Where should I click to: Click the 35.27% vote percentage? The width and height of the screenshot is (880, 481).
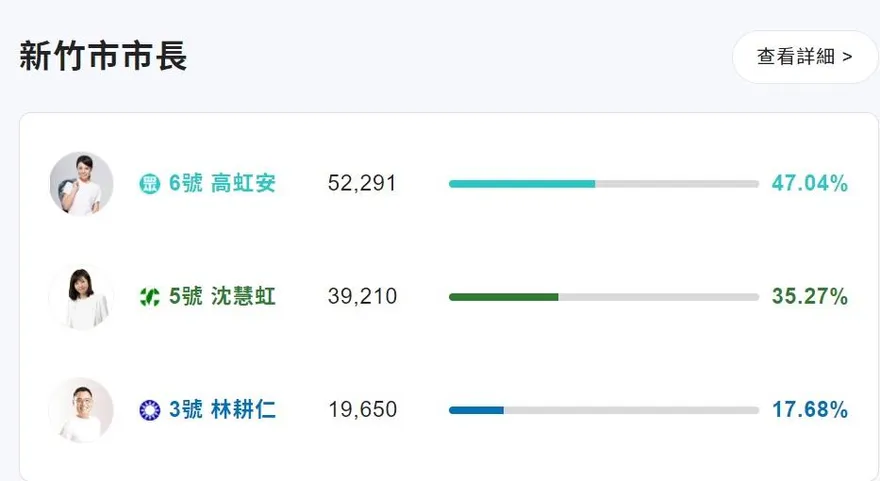pyautogui.click(x=809, y=297)
